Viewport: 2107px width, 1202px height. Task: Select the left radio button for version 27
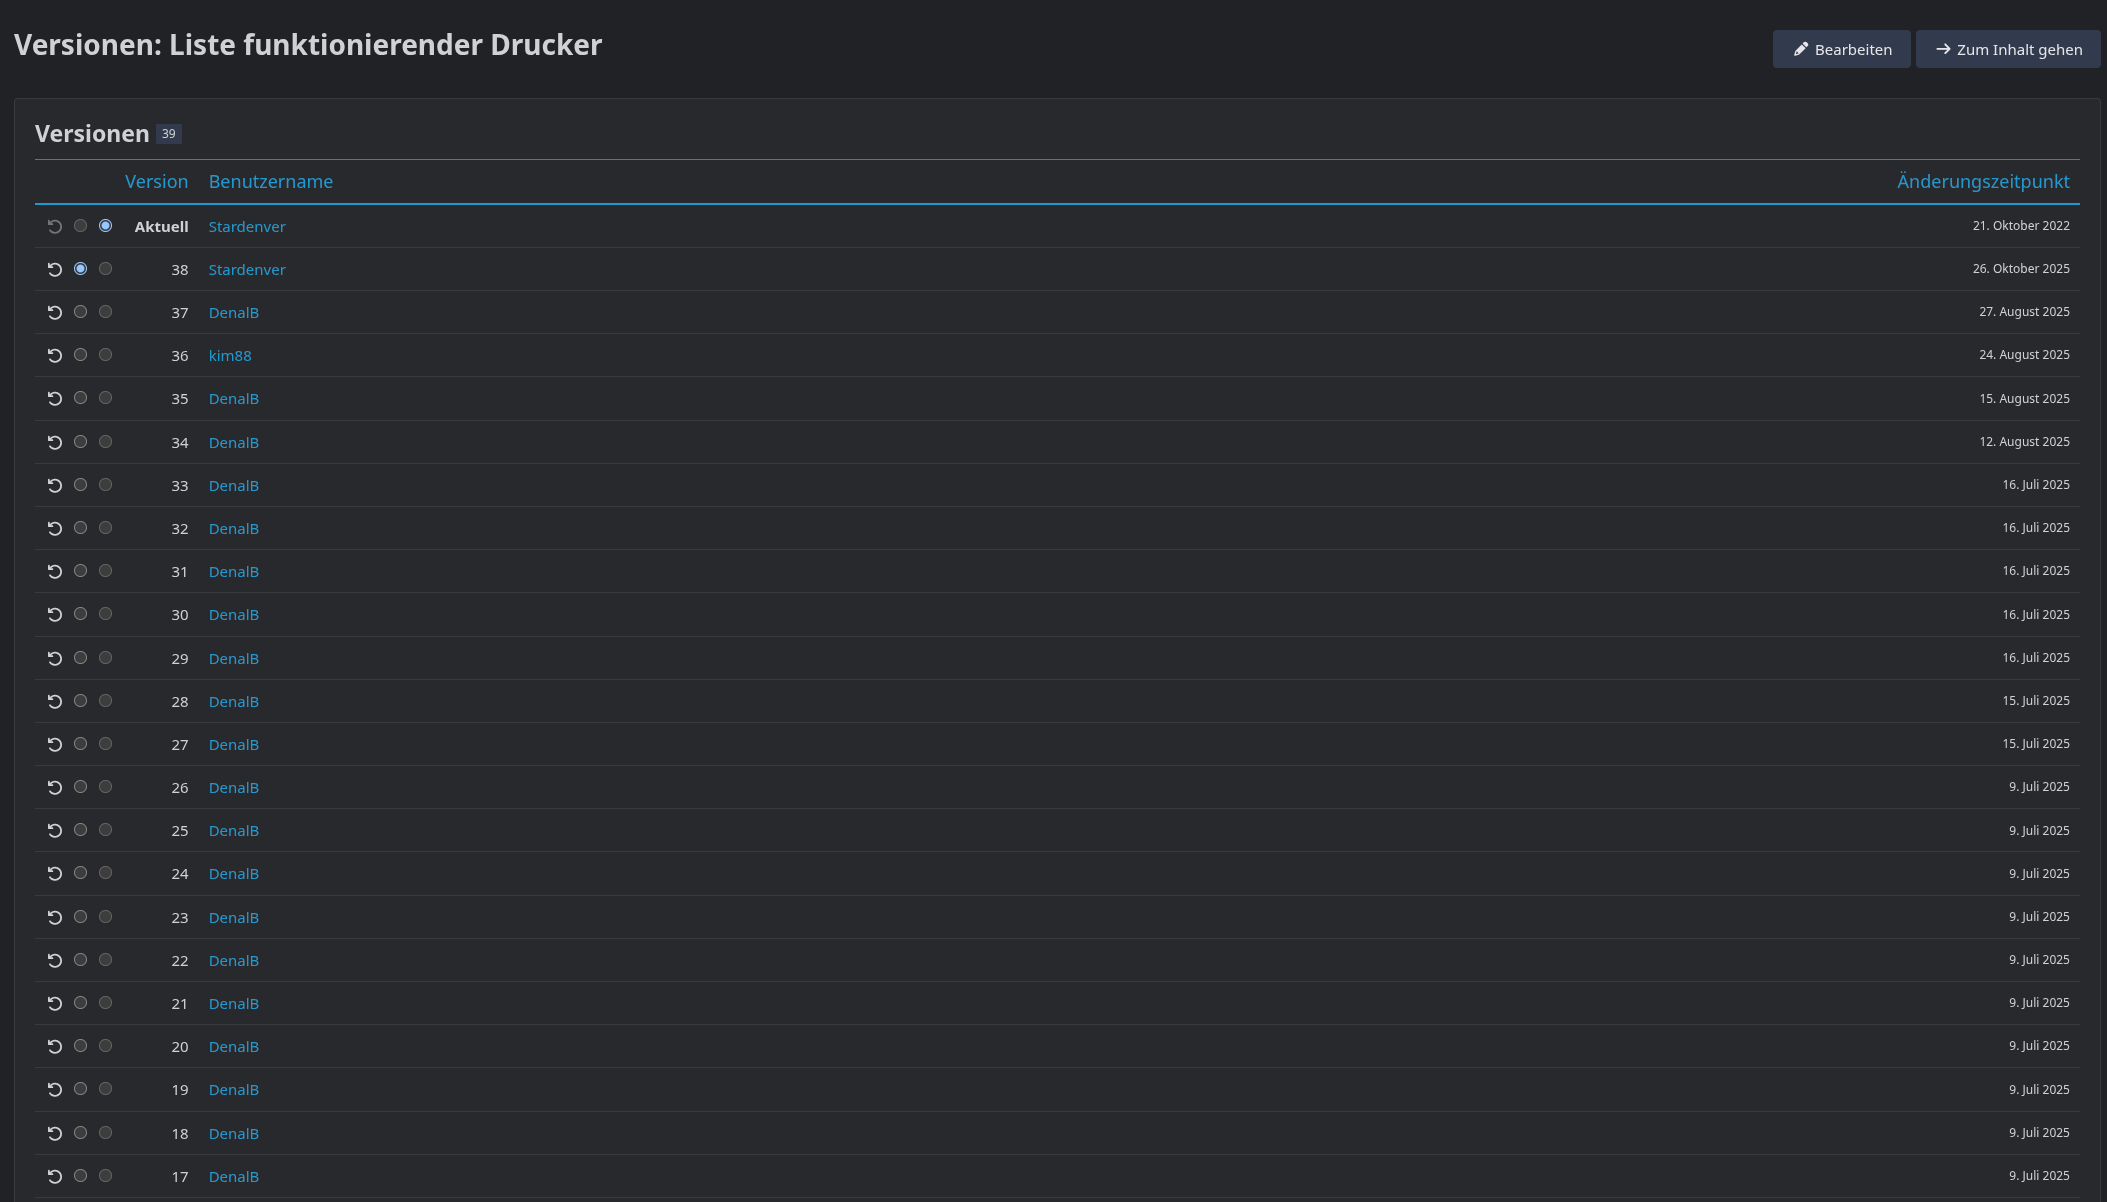[81, 744]
